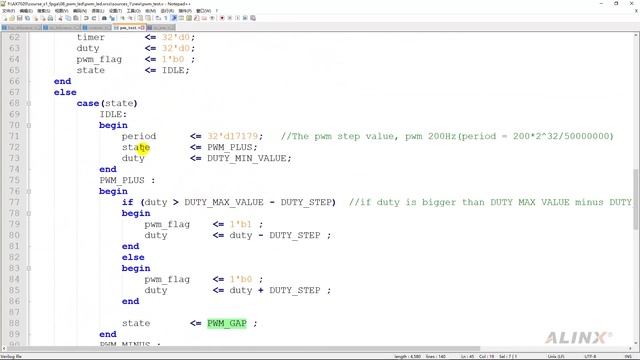This screenshot has width=640, height=360.
Task: Open the 语言(L) Language menu
Action: click(x=98, y=11)
